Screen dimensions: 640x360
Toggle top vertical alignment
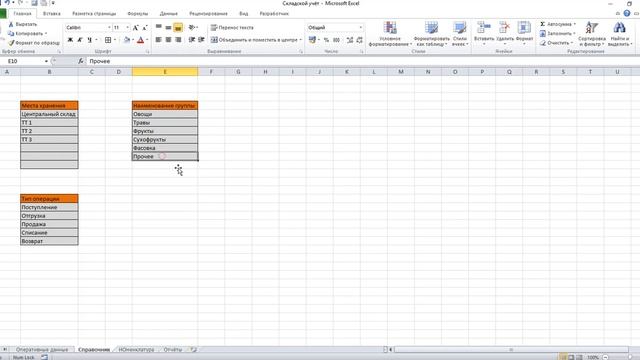(159, 27)
